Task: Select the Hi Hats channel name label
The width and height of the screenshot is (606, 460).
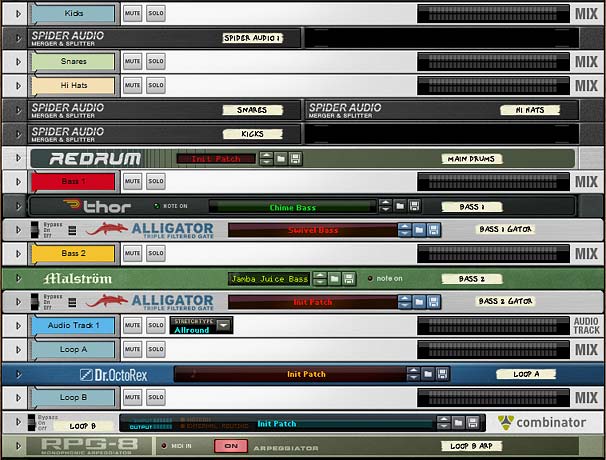Action: tap(73, 85)
